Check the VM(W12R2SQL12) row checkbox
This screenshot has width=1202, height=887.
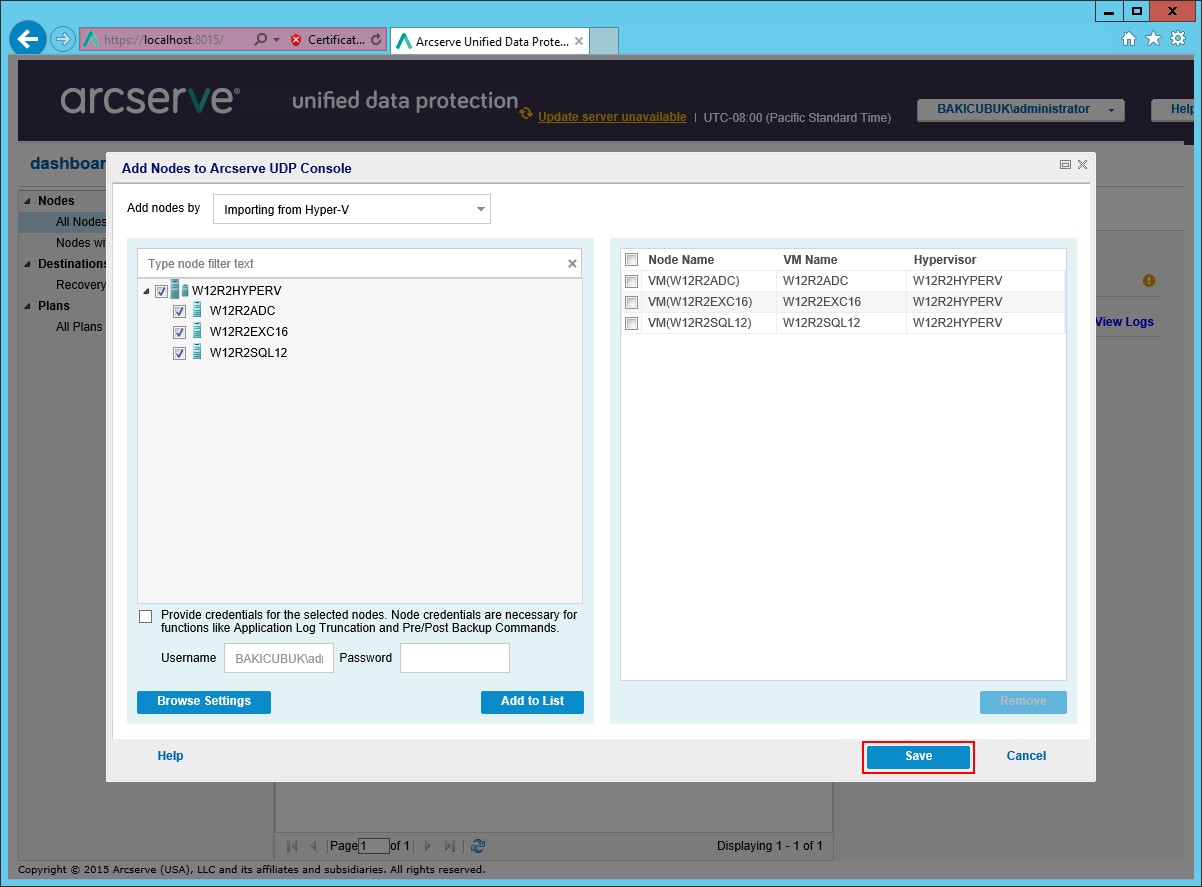click(631, 323)
